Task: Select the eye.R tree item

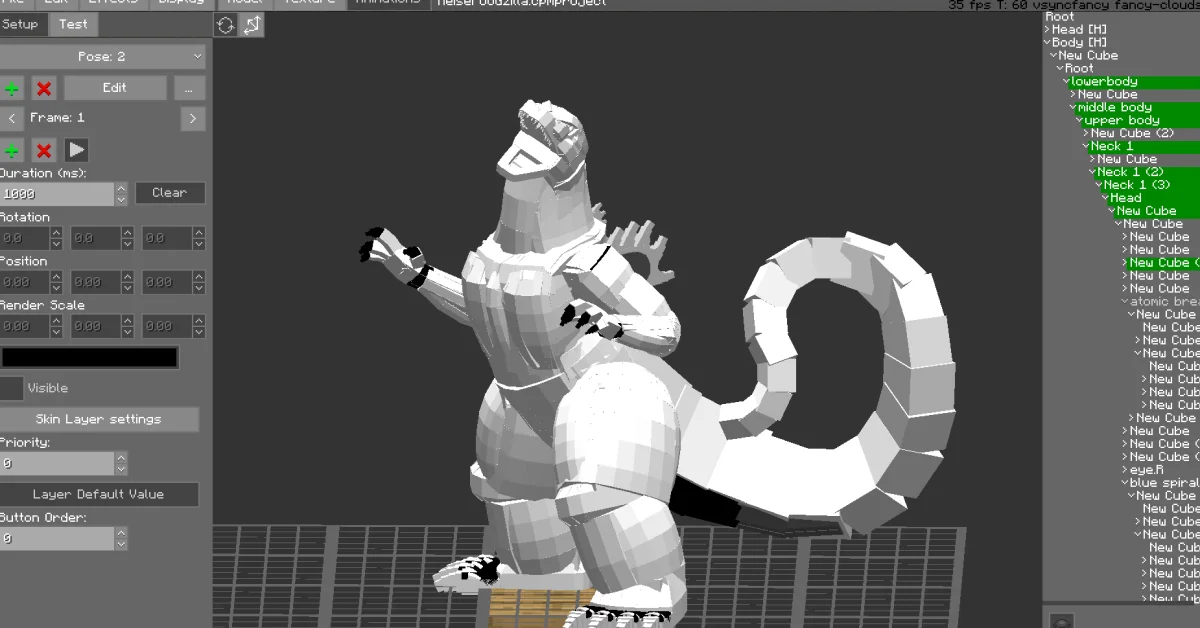Action: click(x=1147, y=470)
